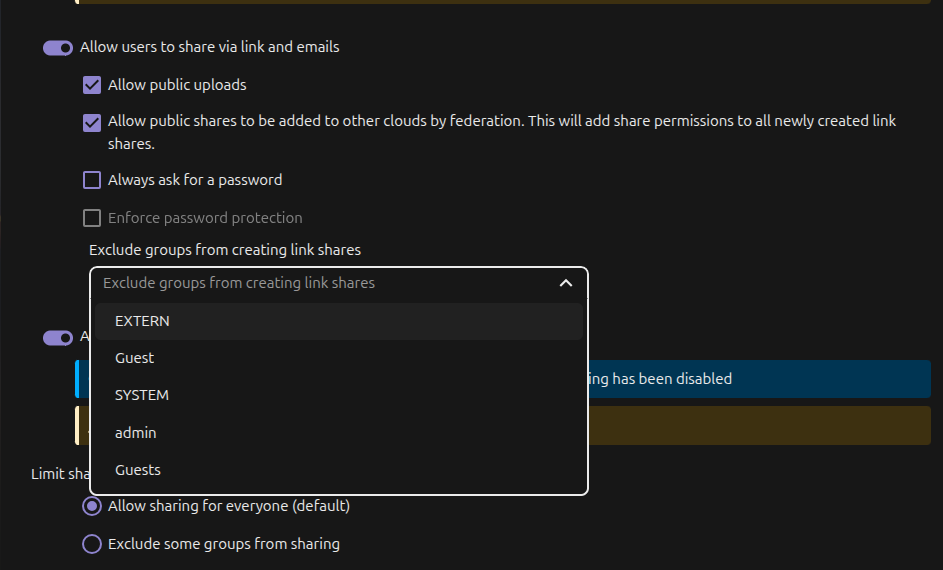
Task: Enable Always ask for a password
Action: (92, 180)
